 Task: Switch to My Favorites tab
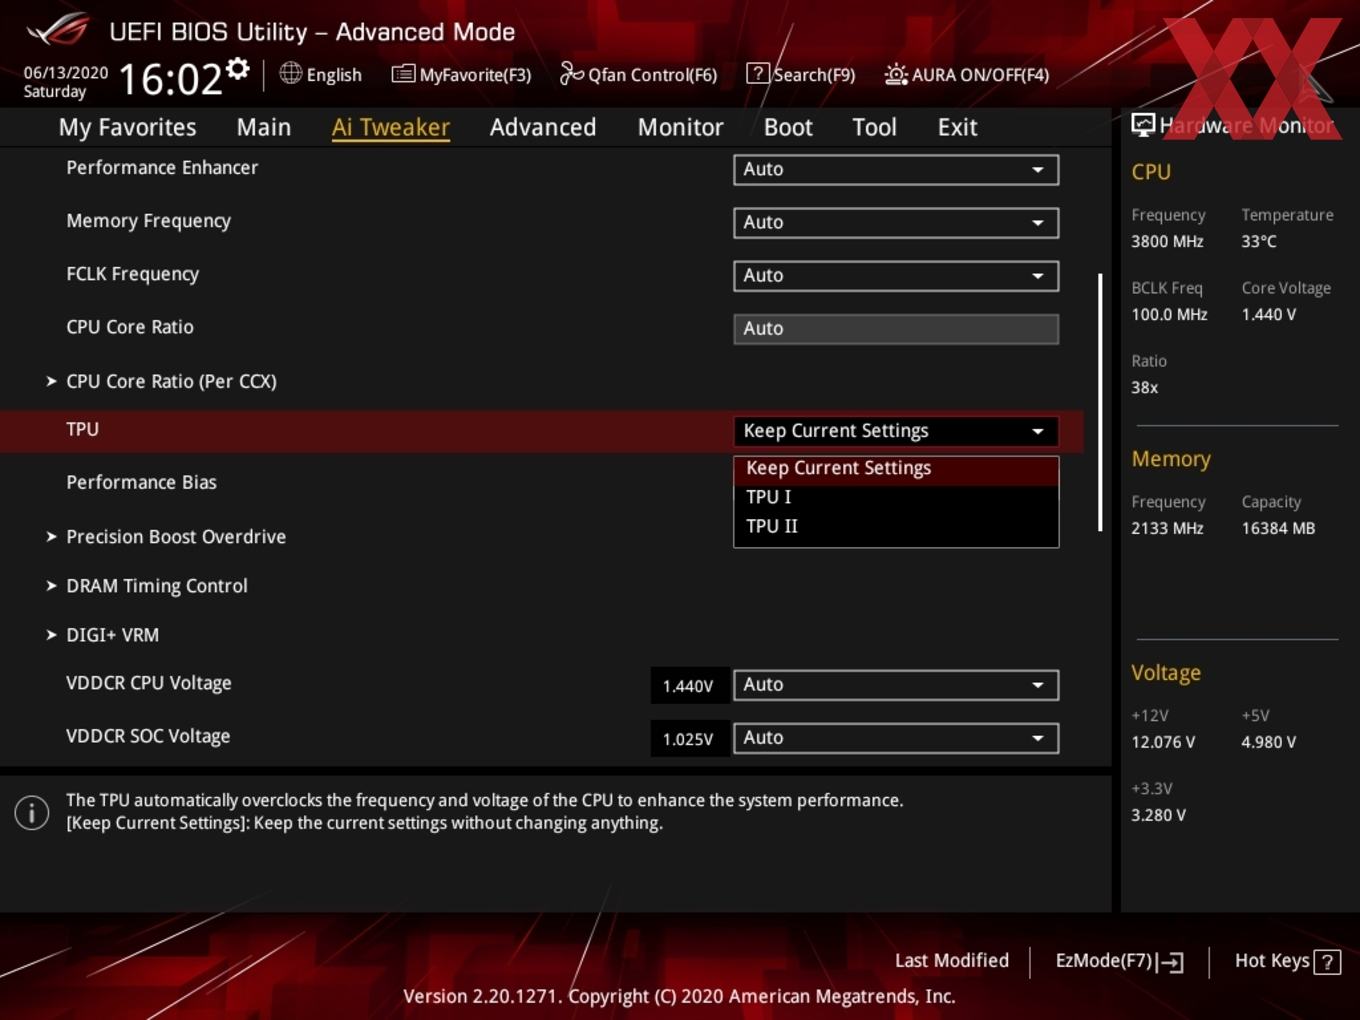tap(127, 127)
